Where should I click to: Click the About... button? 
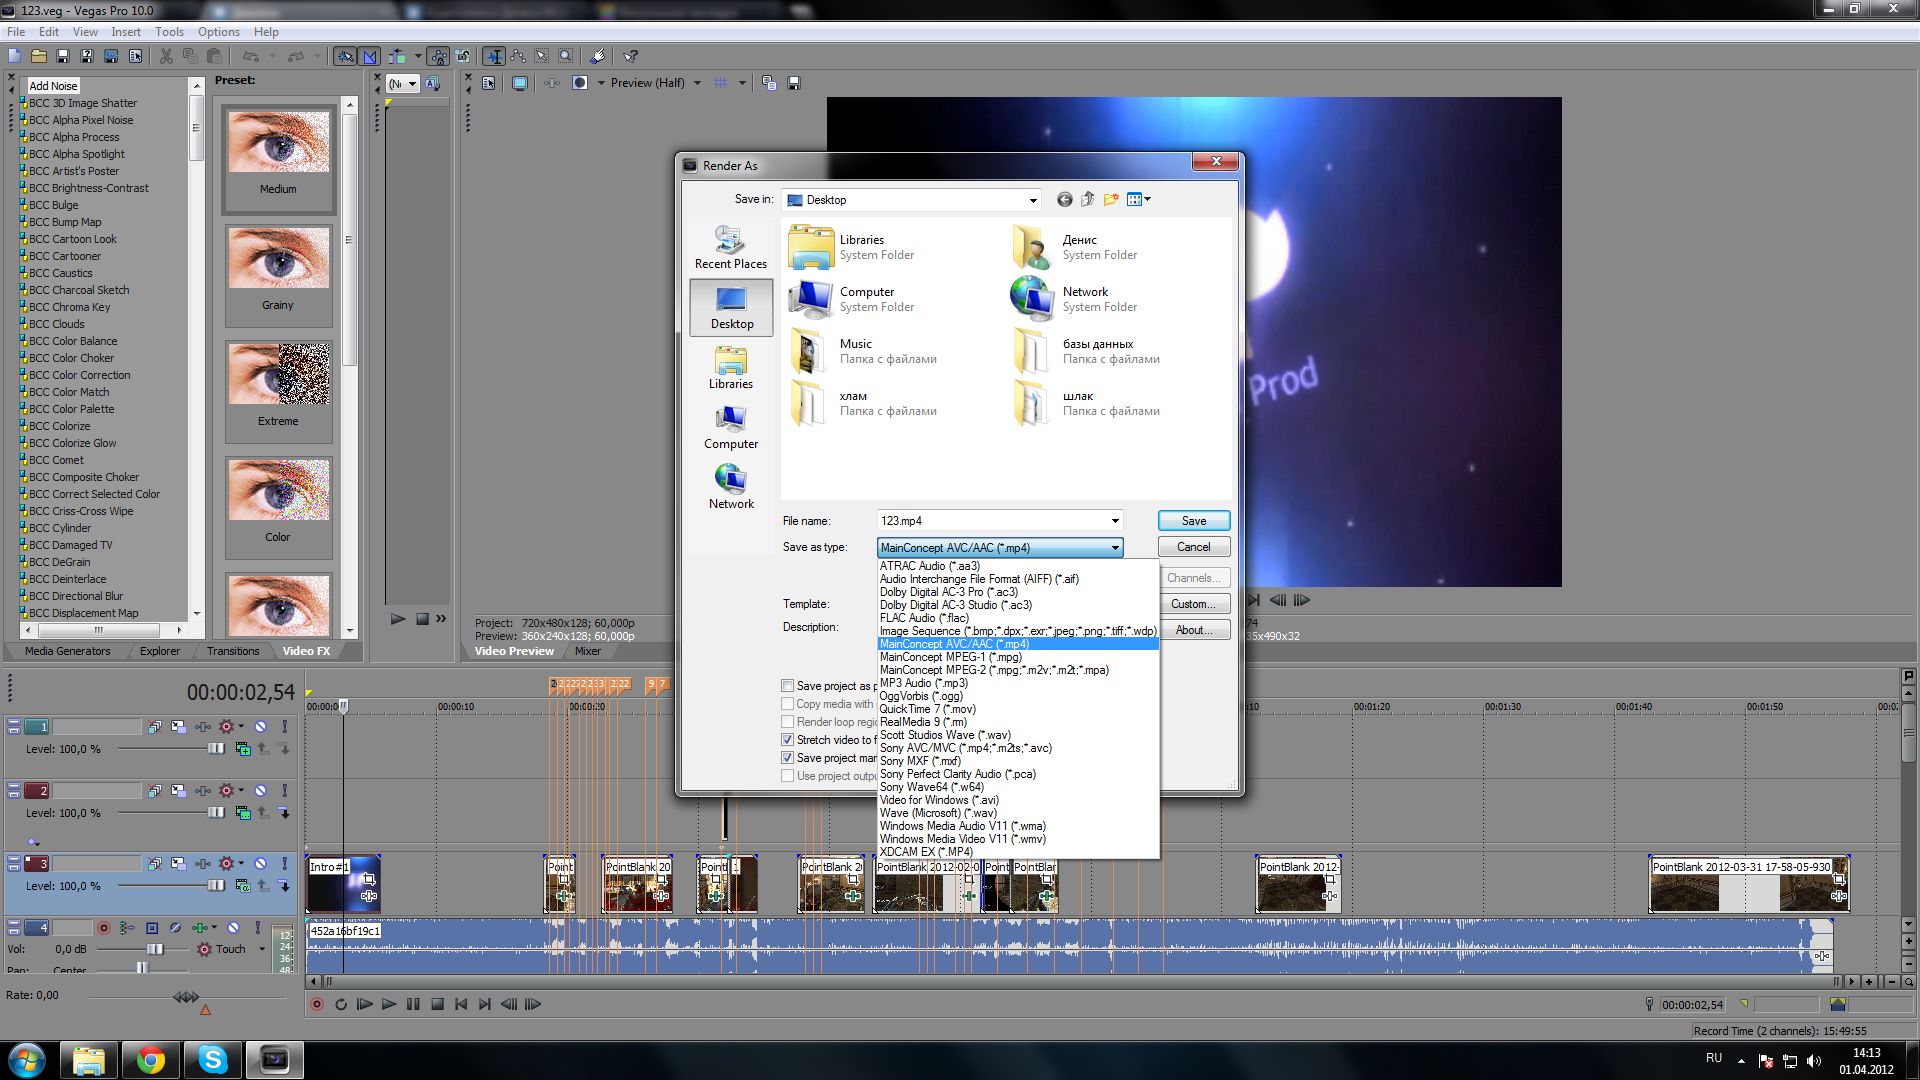point(1194,630)
